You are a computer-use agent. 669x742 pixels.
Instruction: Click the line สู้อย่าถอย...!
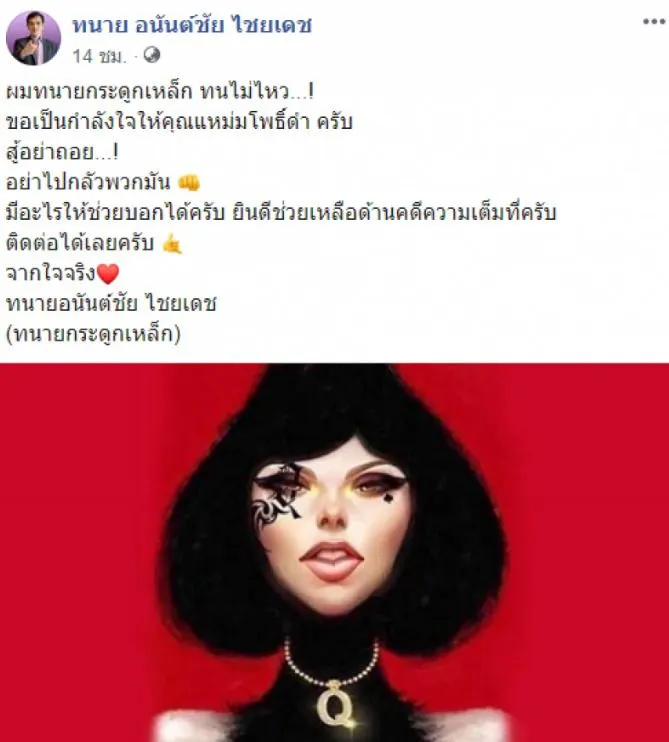[x=62, y=153]
